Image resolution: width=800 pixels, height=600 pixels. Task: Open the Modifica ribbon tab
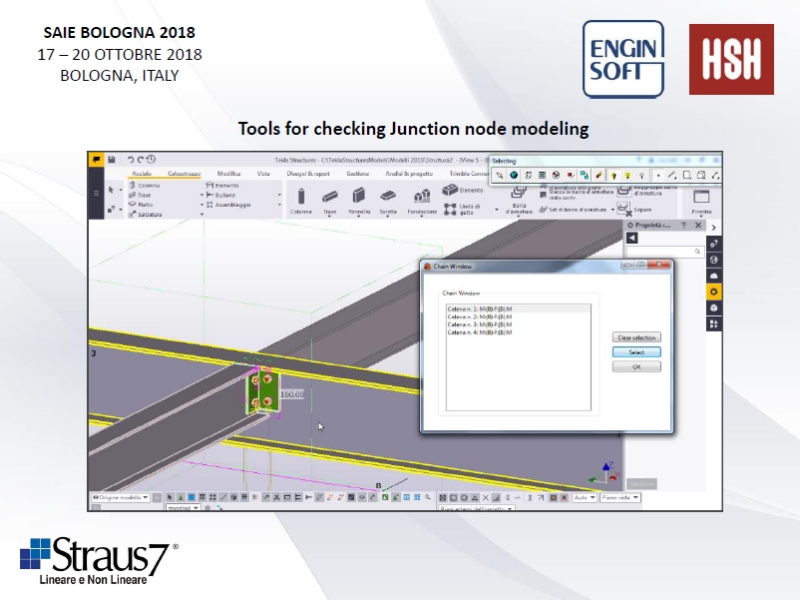click(x=229, y=174)
